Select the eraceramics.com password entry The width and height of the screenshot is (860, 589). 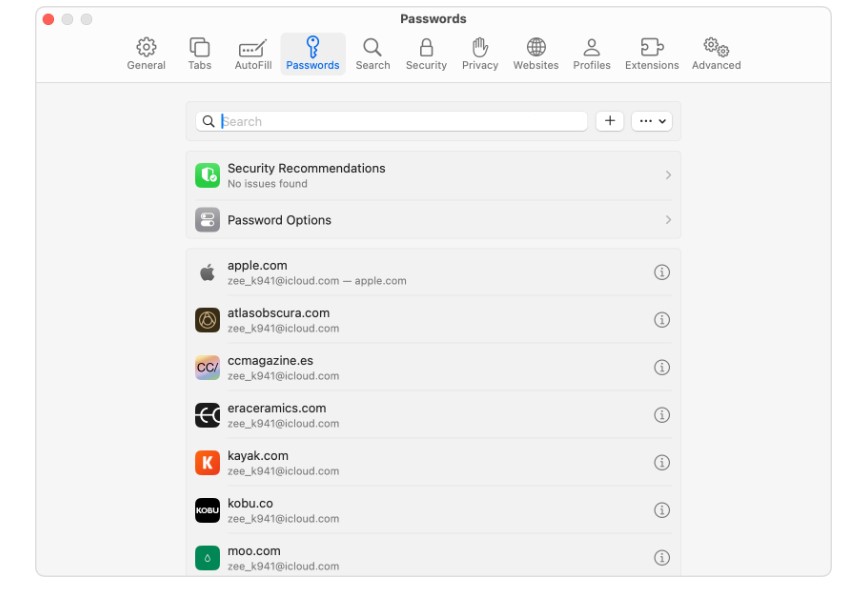point(400,415)
